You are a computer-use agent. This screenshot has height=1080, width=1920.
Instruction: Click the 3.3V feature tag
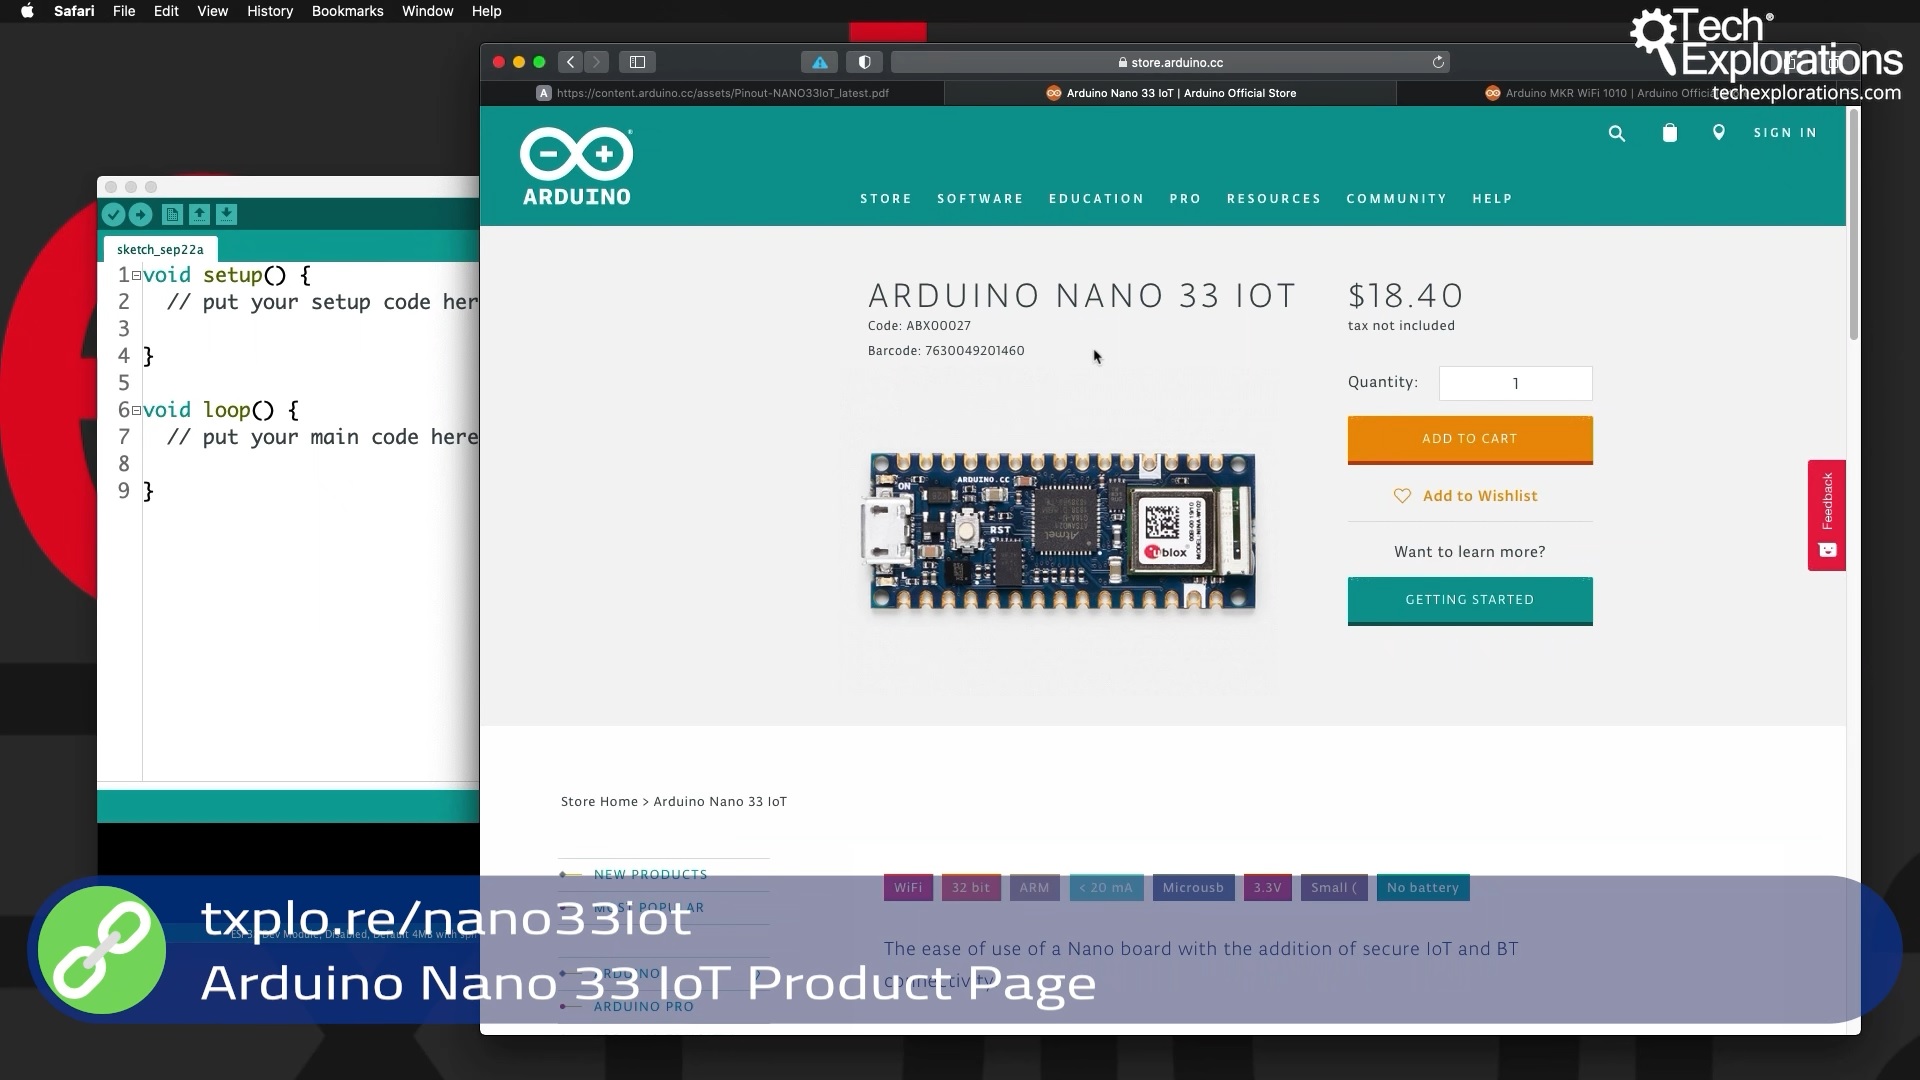click(1267, 887)
